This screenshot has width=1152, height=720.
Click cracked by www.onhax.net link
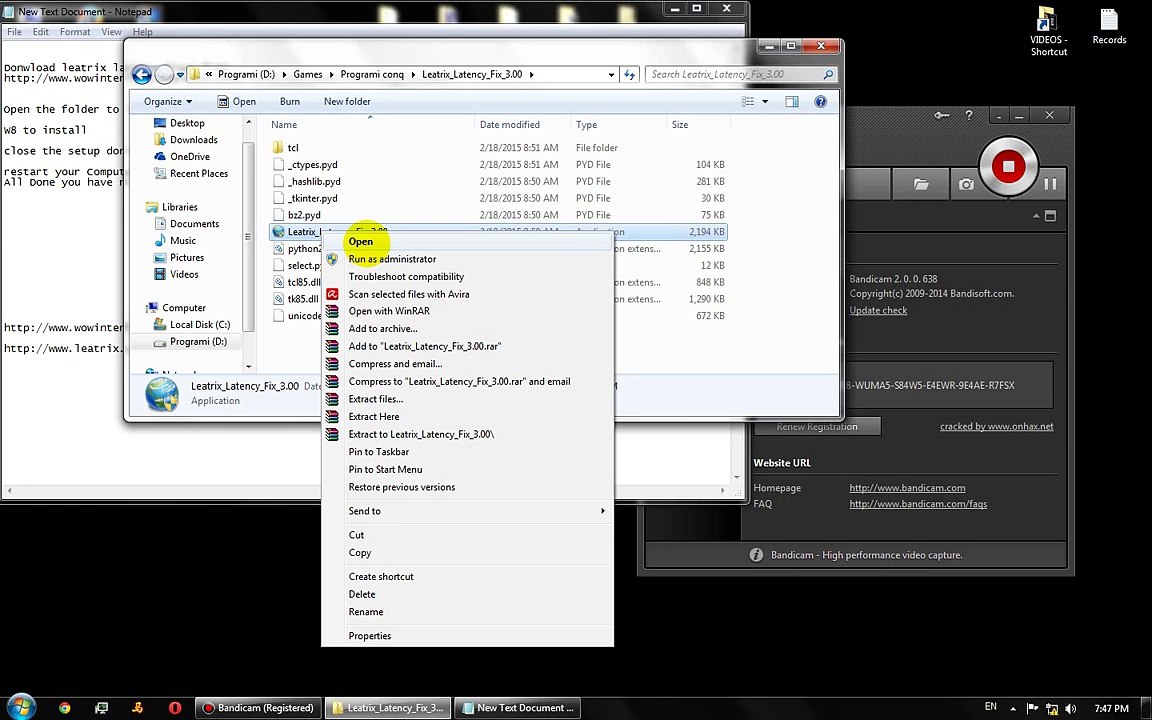point(996,426)
